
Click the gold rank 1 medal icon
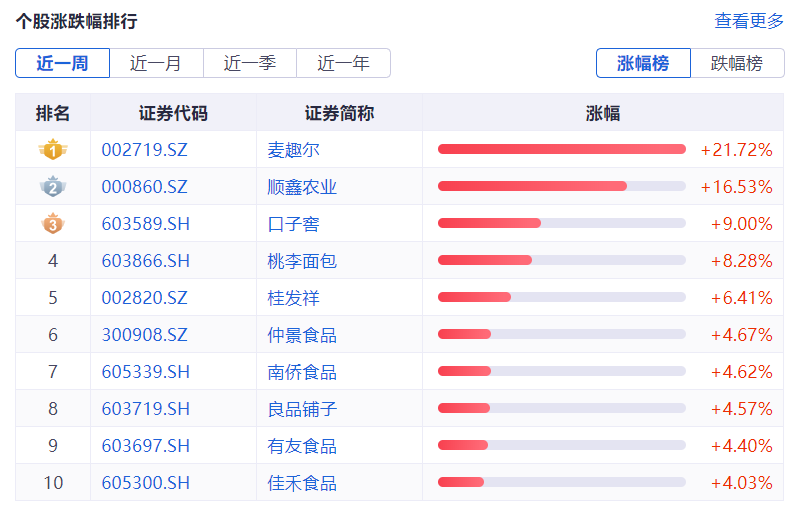[x=53, y=149]
